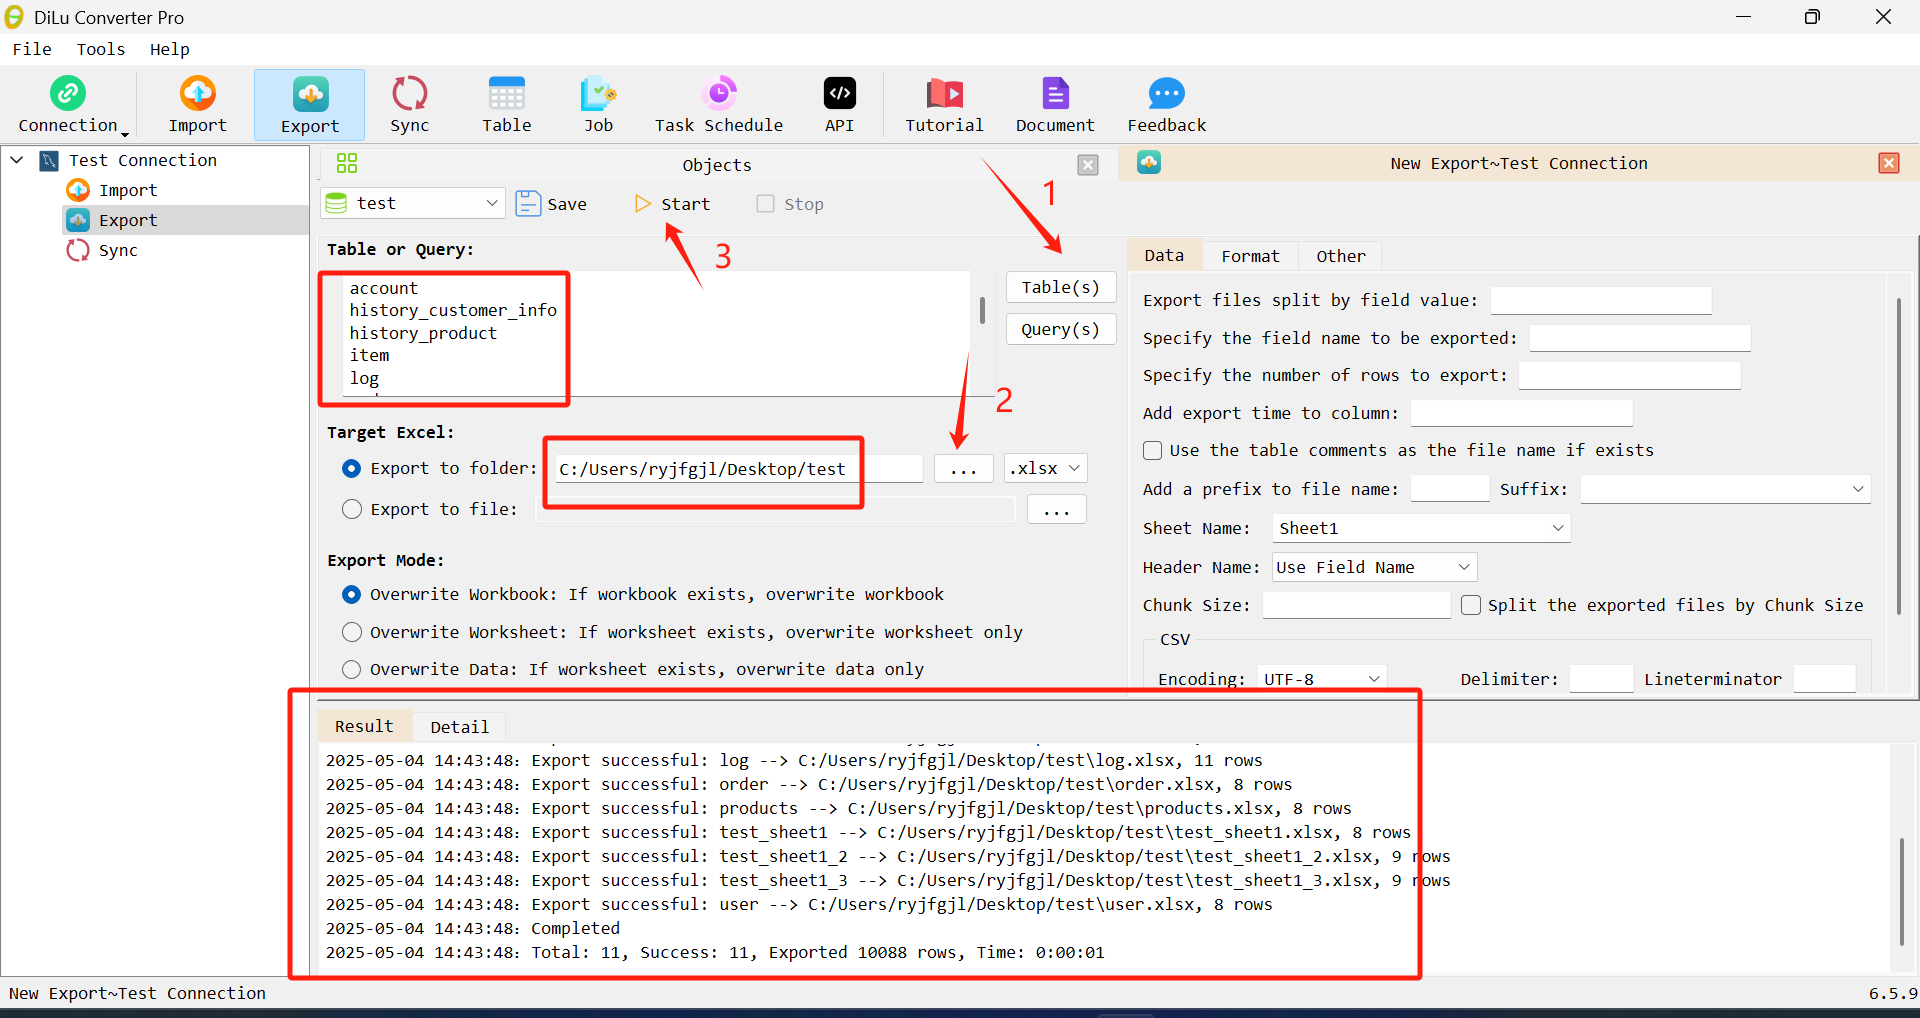Click the green Objects grid icon
The height and width of the screenshot is (1018, 1920).
click(x=347, y=164)
